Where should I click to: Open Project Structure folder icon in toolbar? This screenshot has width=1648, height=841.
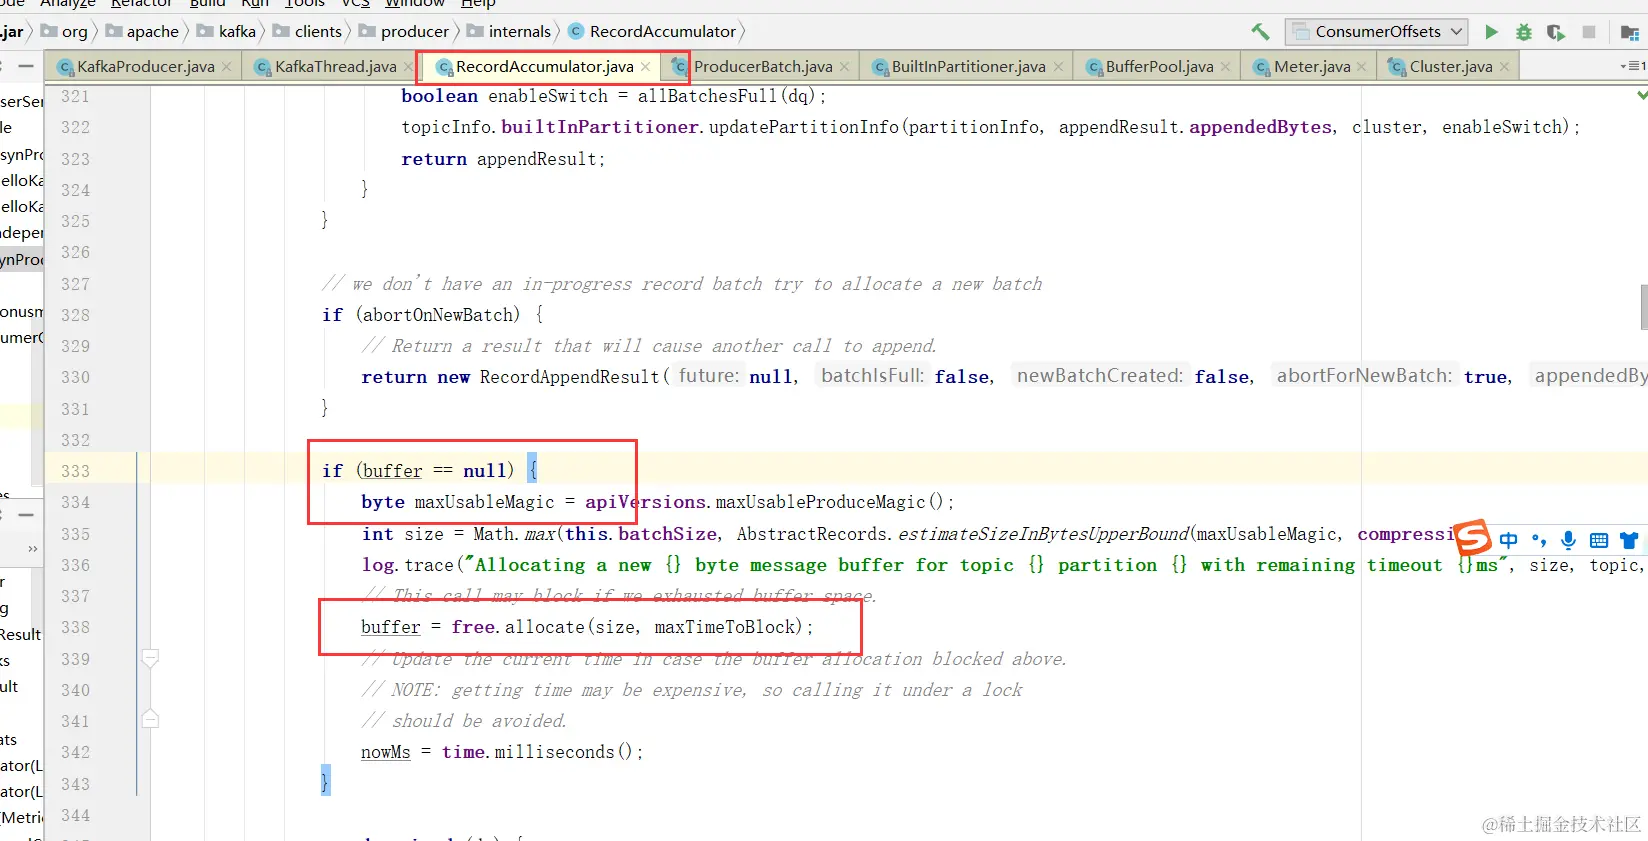(1629, 33)
